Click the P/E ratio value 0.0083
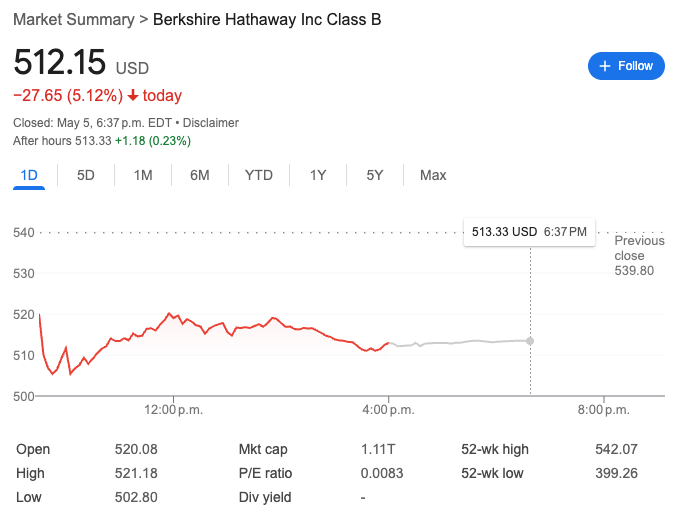The image size is (688, 522). point(382,473)
